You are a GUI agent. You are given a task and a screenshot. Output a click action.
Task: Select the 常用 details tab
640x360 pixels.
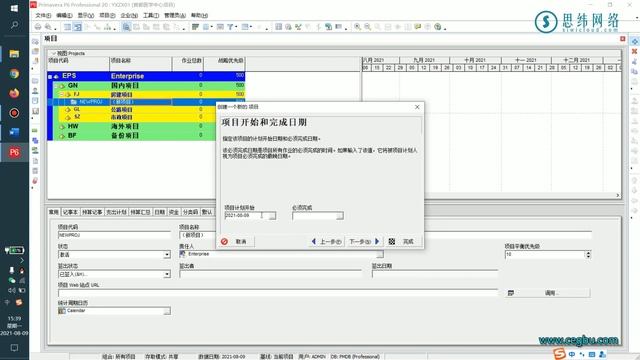(x=54, y=212)
